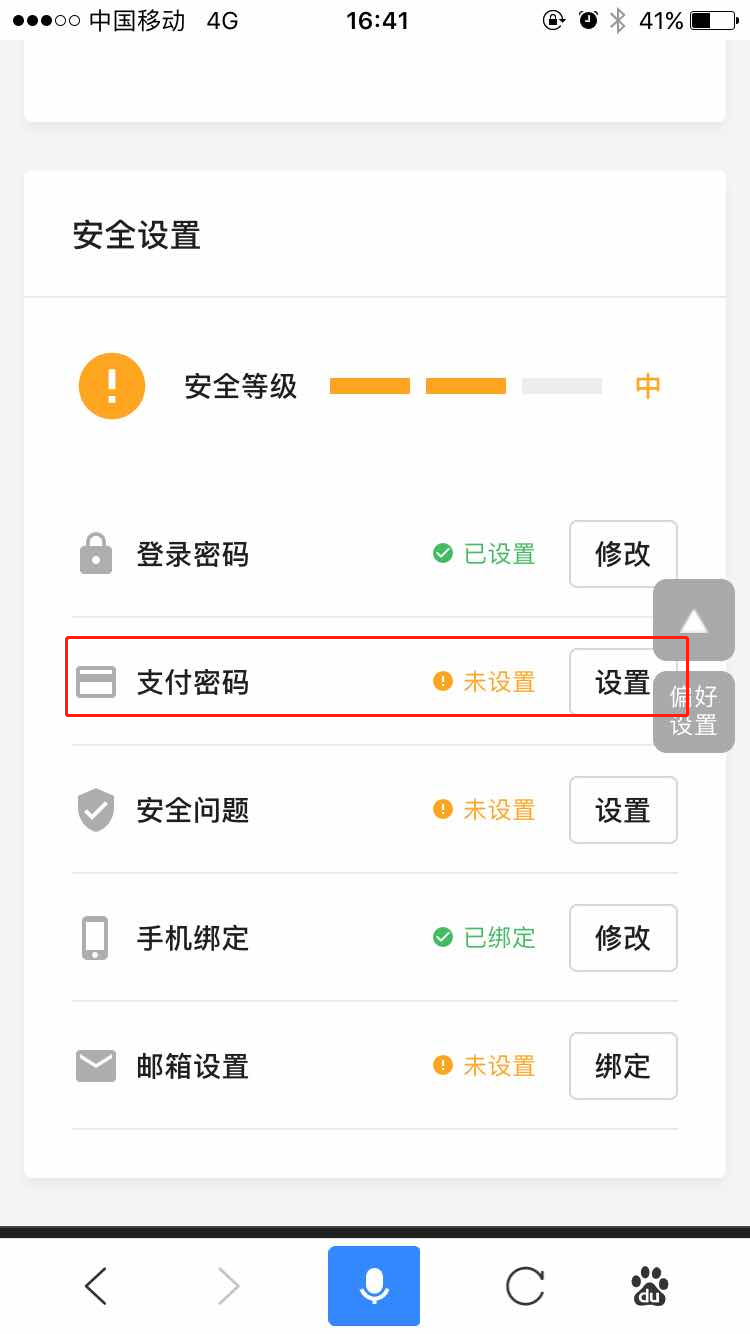This screenshot has height=1334, width=750.
Task: Open the Baidu paw home icon
Action: coord(650,1286)
